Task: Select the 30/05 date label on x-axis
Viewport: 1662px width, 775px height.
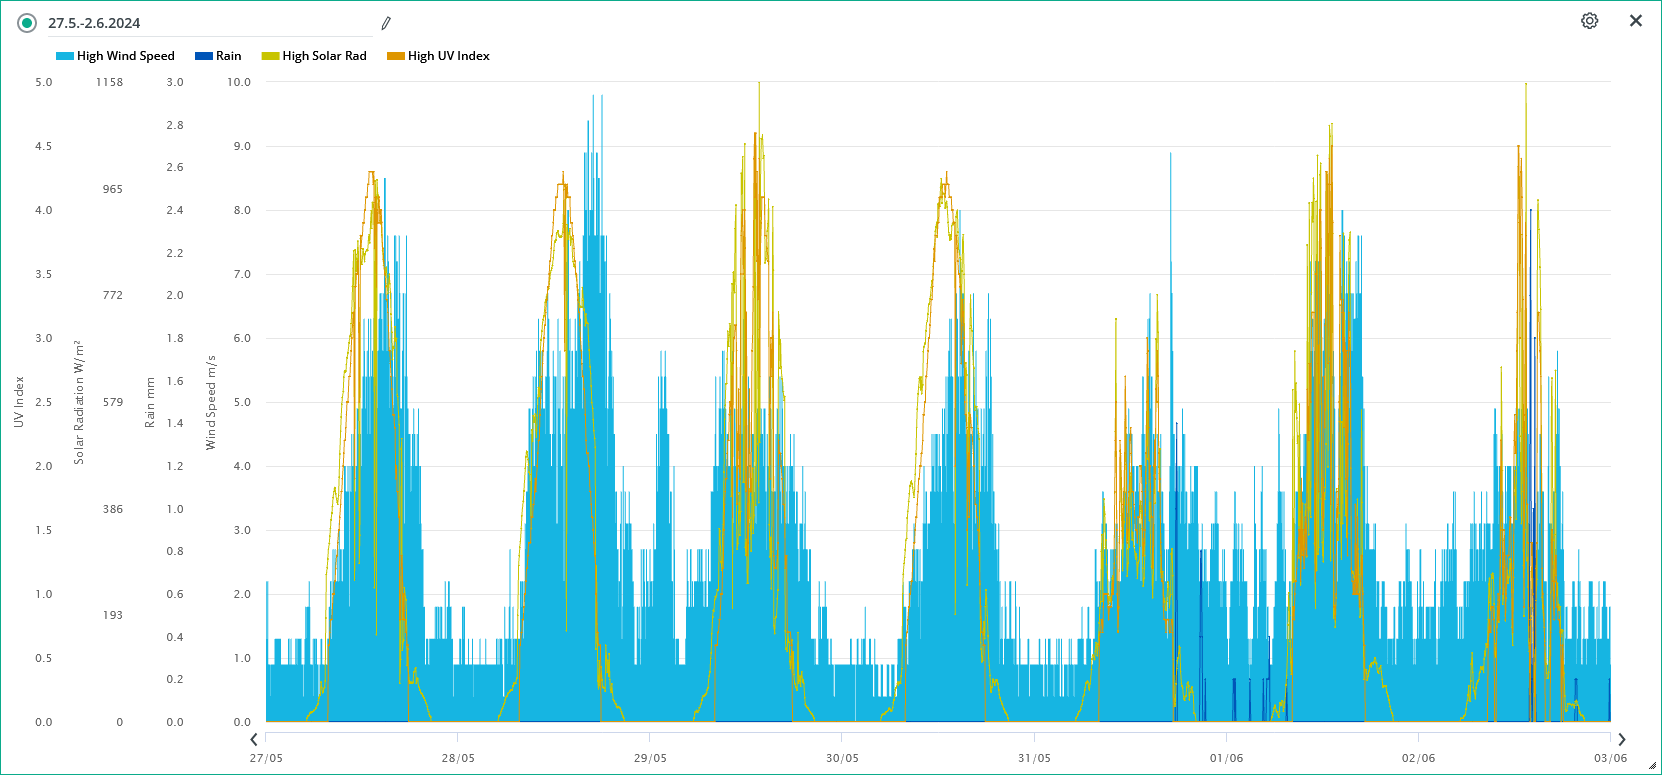Action: [842, 758]
